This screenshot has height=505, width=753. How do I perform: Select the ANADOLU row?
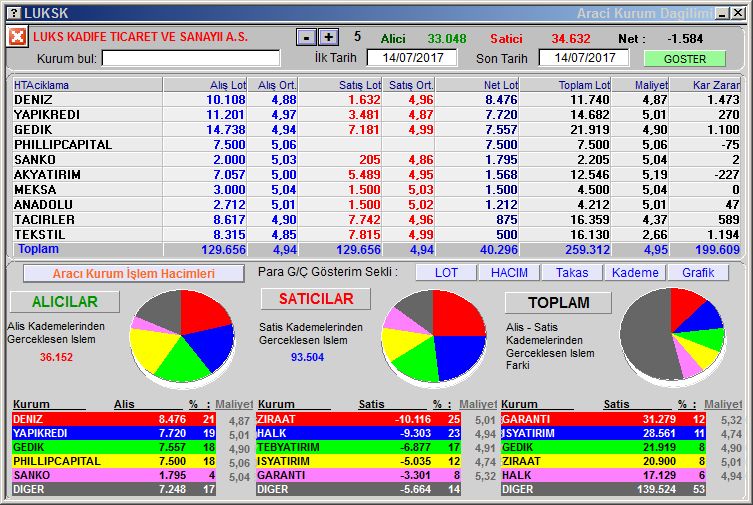tap(376, 204)
